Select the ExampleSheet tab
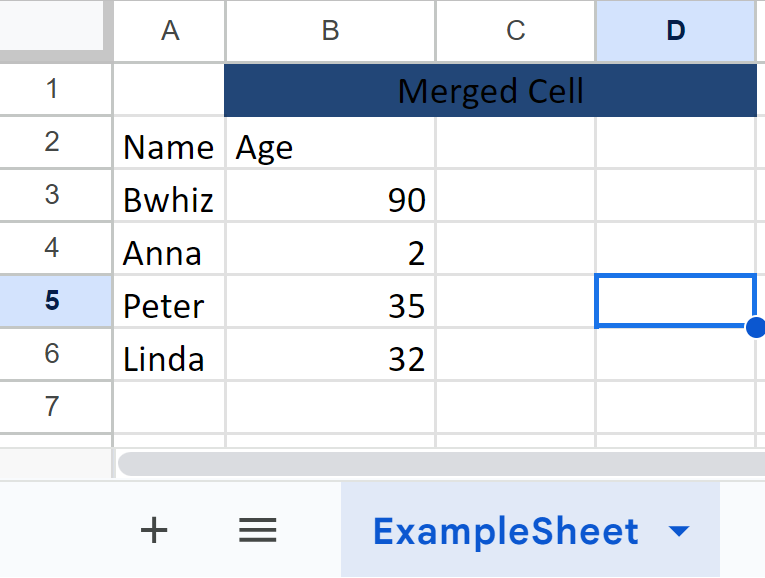Image resolution: width=765 pixels, height=578 pixels. pyautogui.click(x=505, y=531)
